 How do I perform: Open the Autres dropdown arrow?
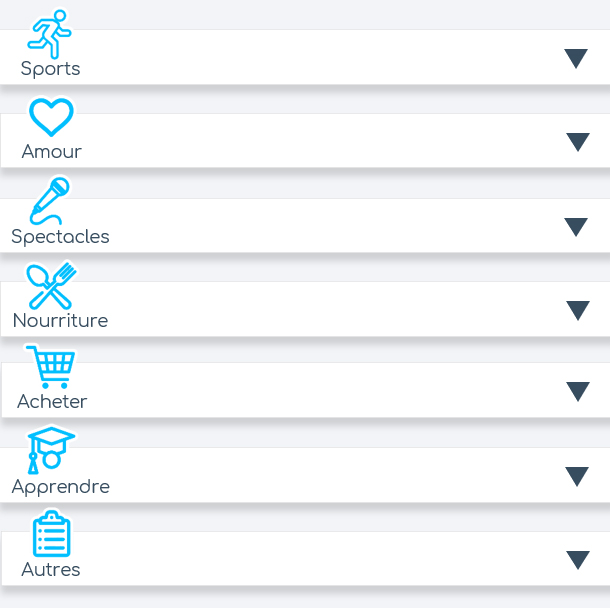pos(578,560)
